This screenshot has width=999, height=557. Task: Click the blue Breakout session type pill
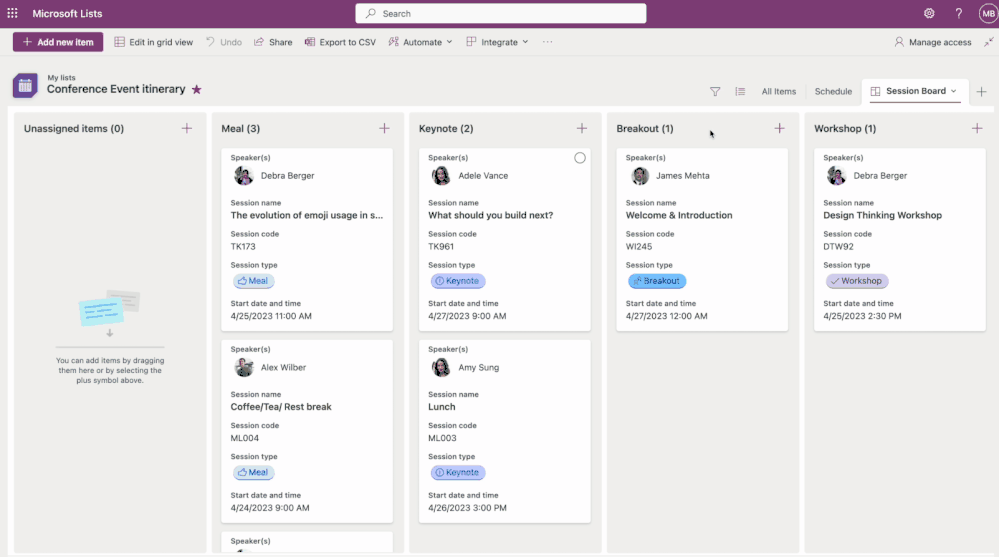657,281
